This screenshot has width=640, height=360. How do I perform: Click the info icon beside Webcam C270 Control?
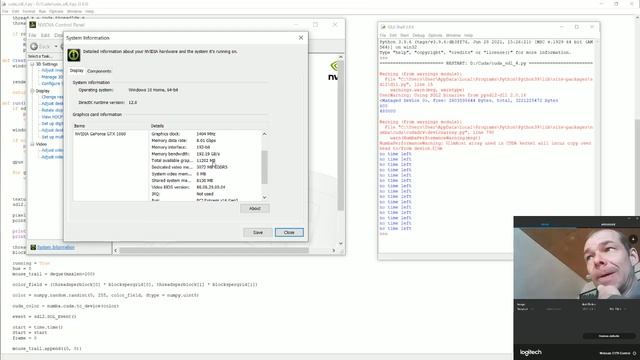click(x=634, y=353)
